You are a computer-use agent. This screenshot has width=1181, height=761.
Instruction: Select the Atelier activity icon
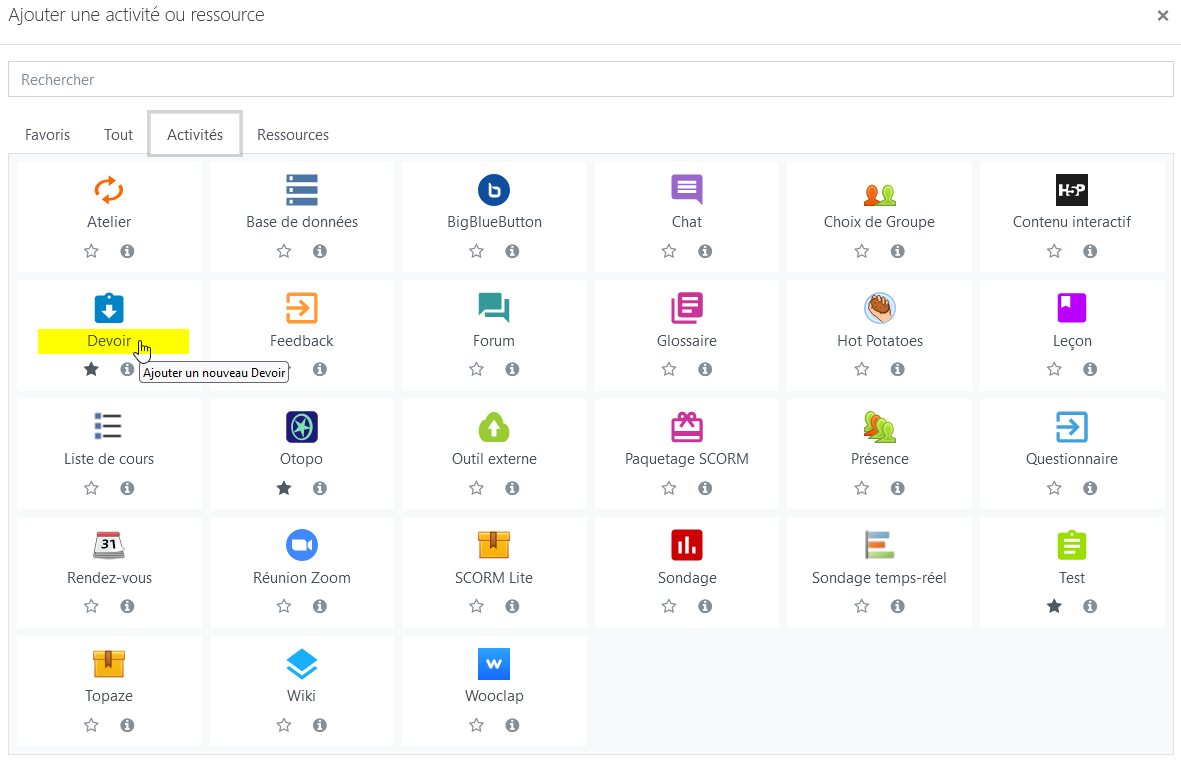click(x=109, y=190)
